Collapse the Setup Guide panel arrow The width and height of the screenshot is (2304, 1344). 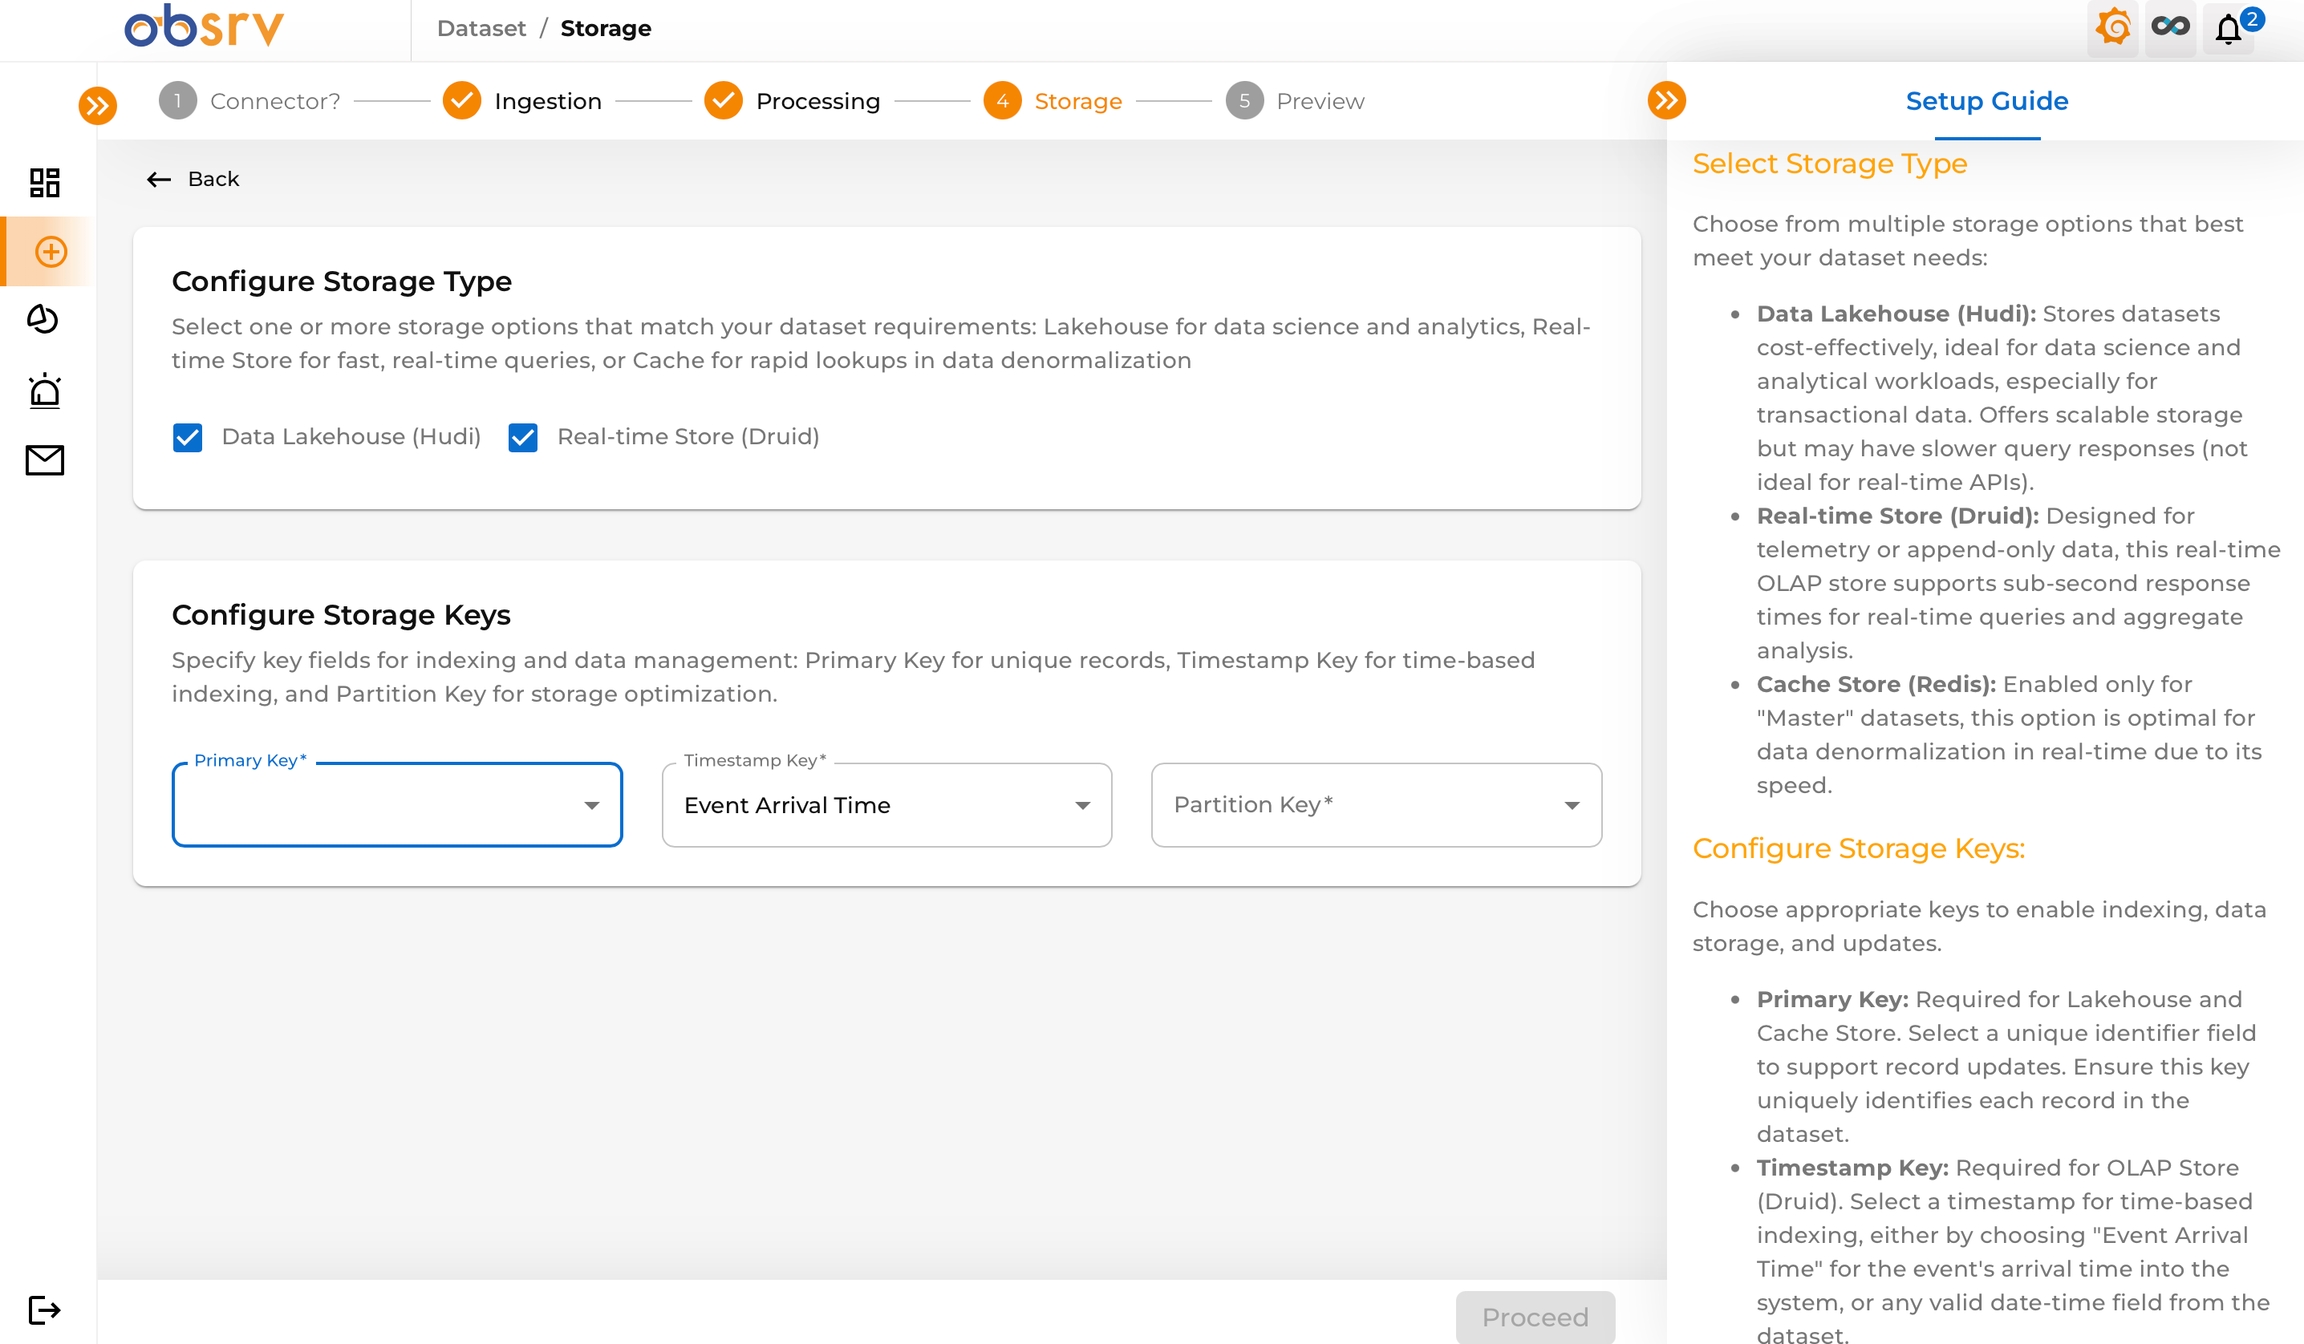(1666, 100)
